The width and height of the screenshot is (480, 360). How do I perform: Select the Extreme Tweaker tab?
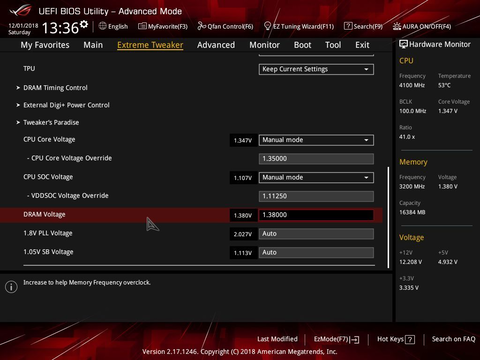coord(150,45)
